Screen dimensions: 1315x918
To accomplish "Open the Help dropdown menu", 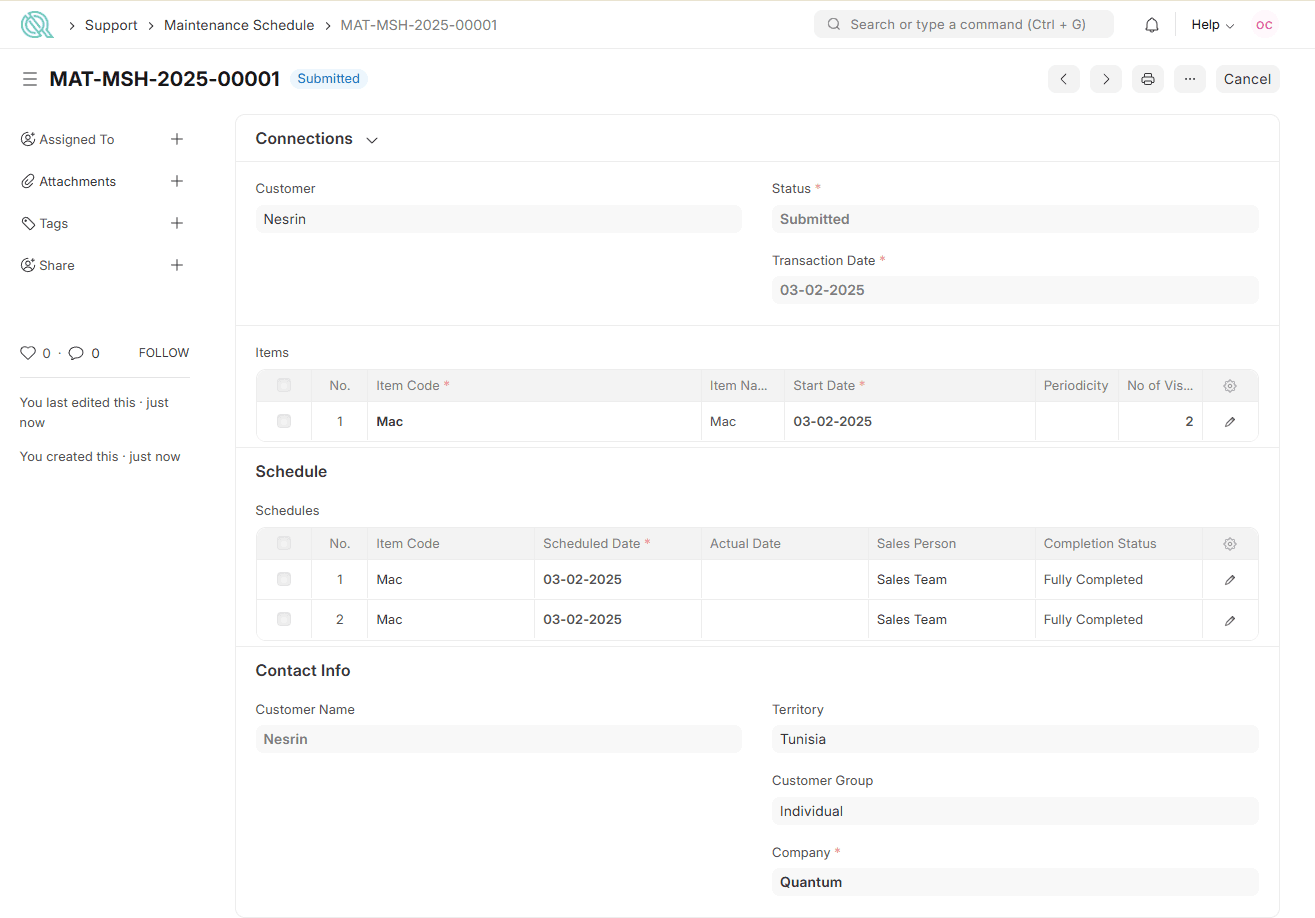I will click(x=1212, y=25).
